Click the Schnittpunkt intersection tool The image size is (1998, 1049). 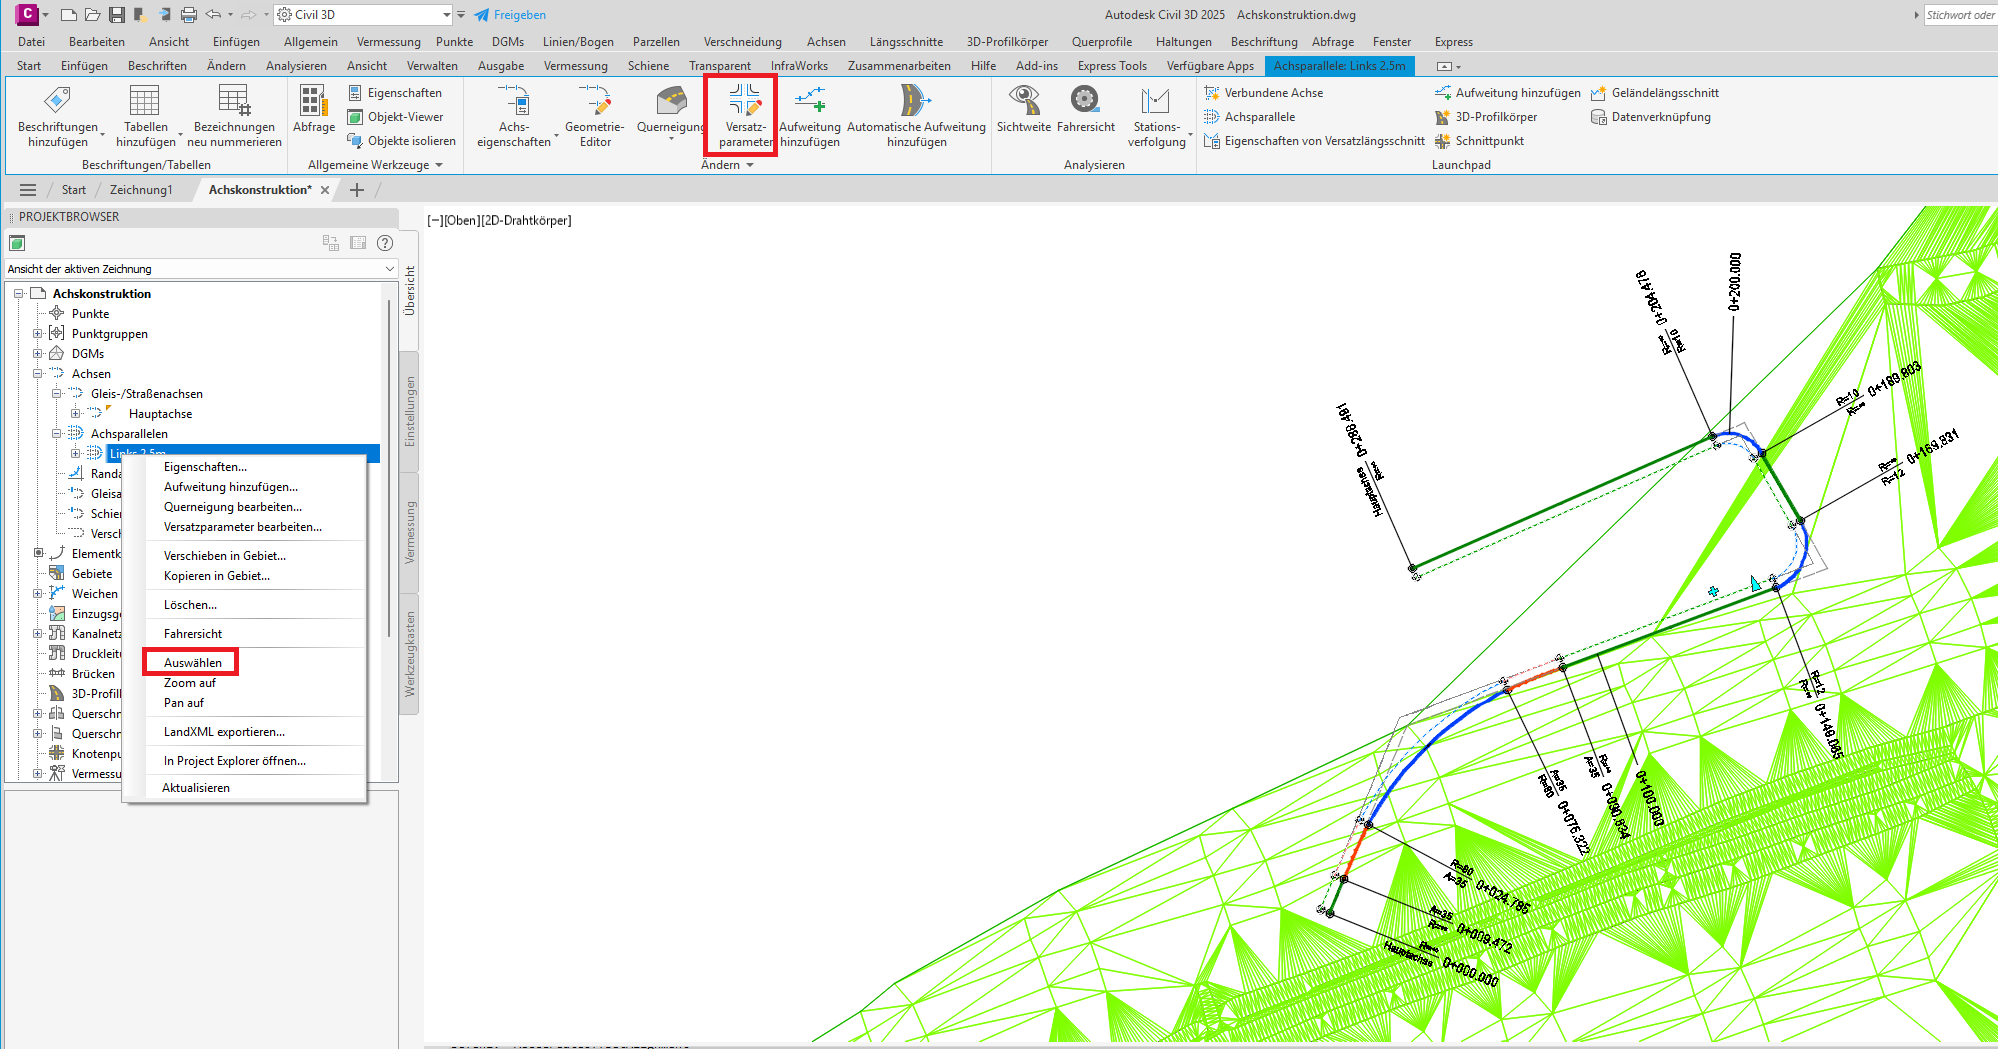point(1479,141)
